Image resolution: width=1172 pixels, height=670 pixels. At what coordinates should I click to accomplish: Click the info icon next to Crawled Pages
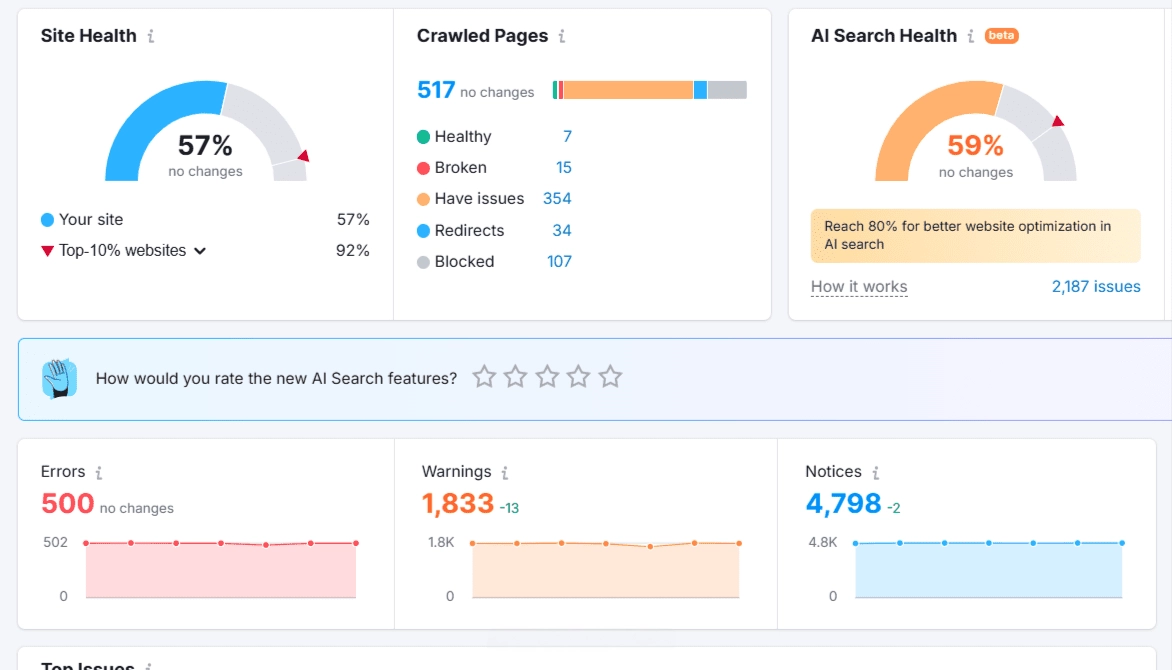click(562, 36)
